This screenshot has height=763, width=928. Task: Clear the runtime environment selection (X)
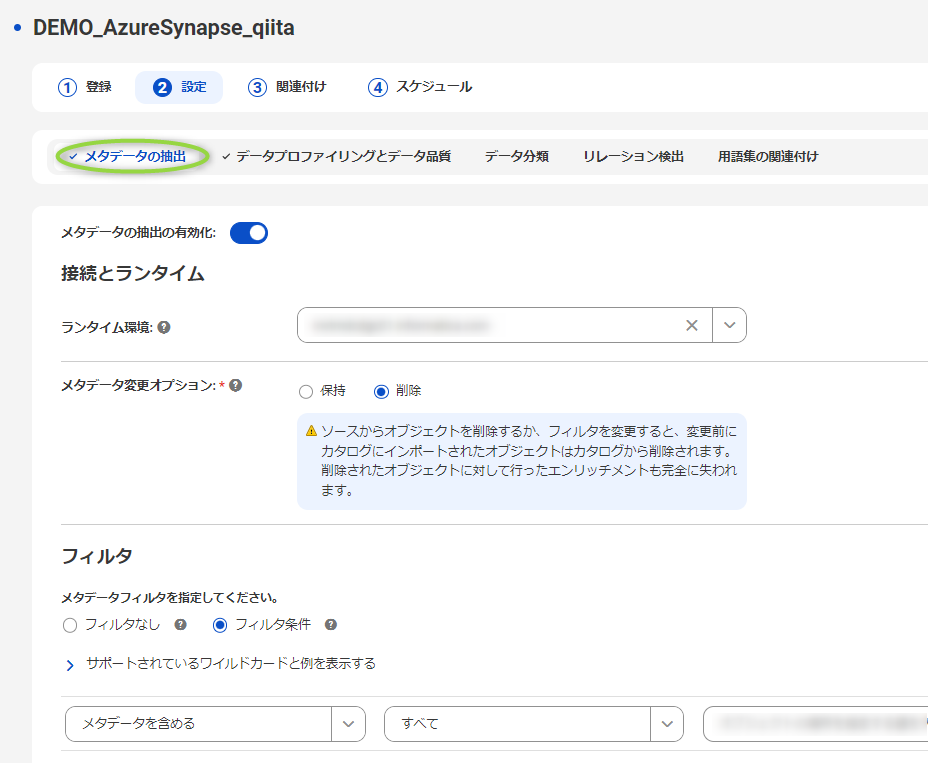(692, 325)
